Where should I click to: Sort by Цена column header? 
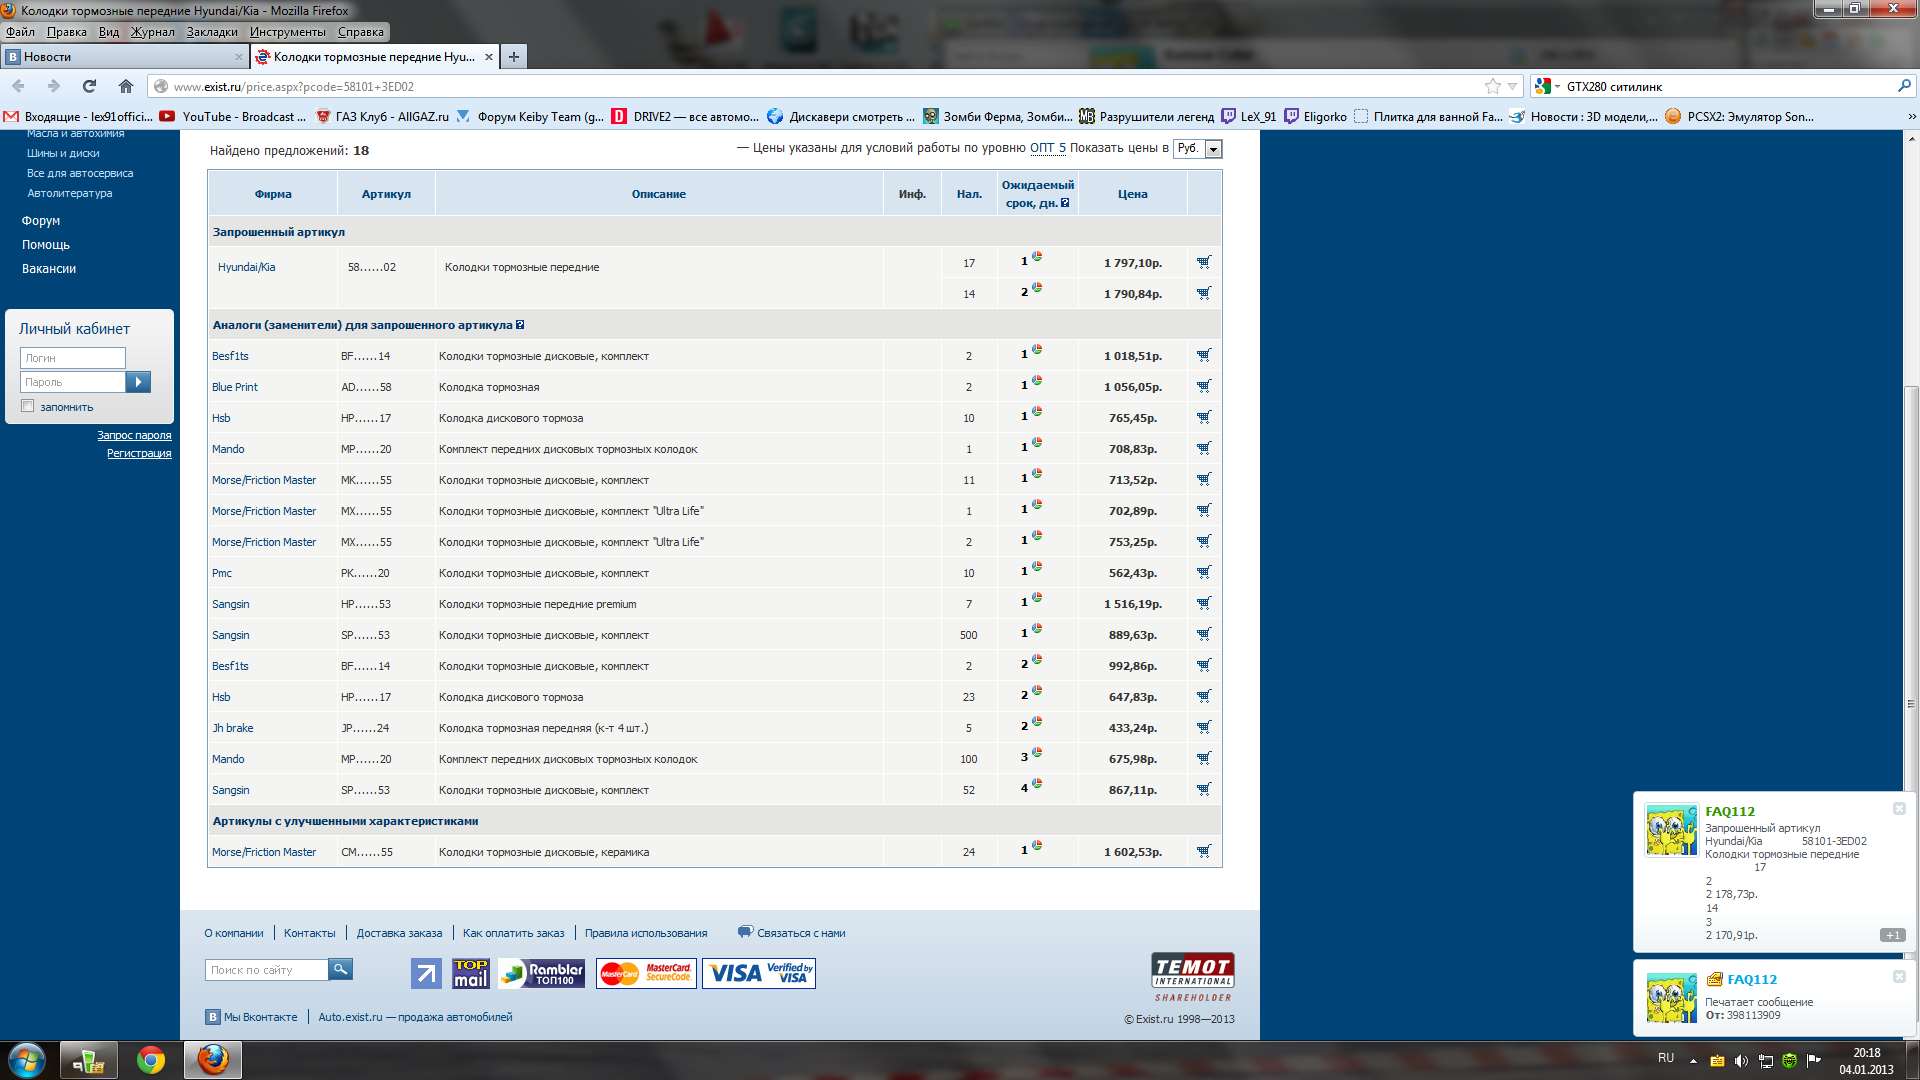(1132, 194)
